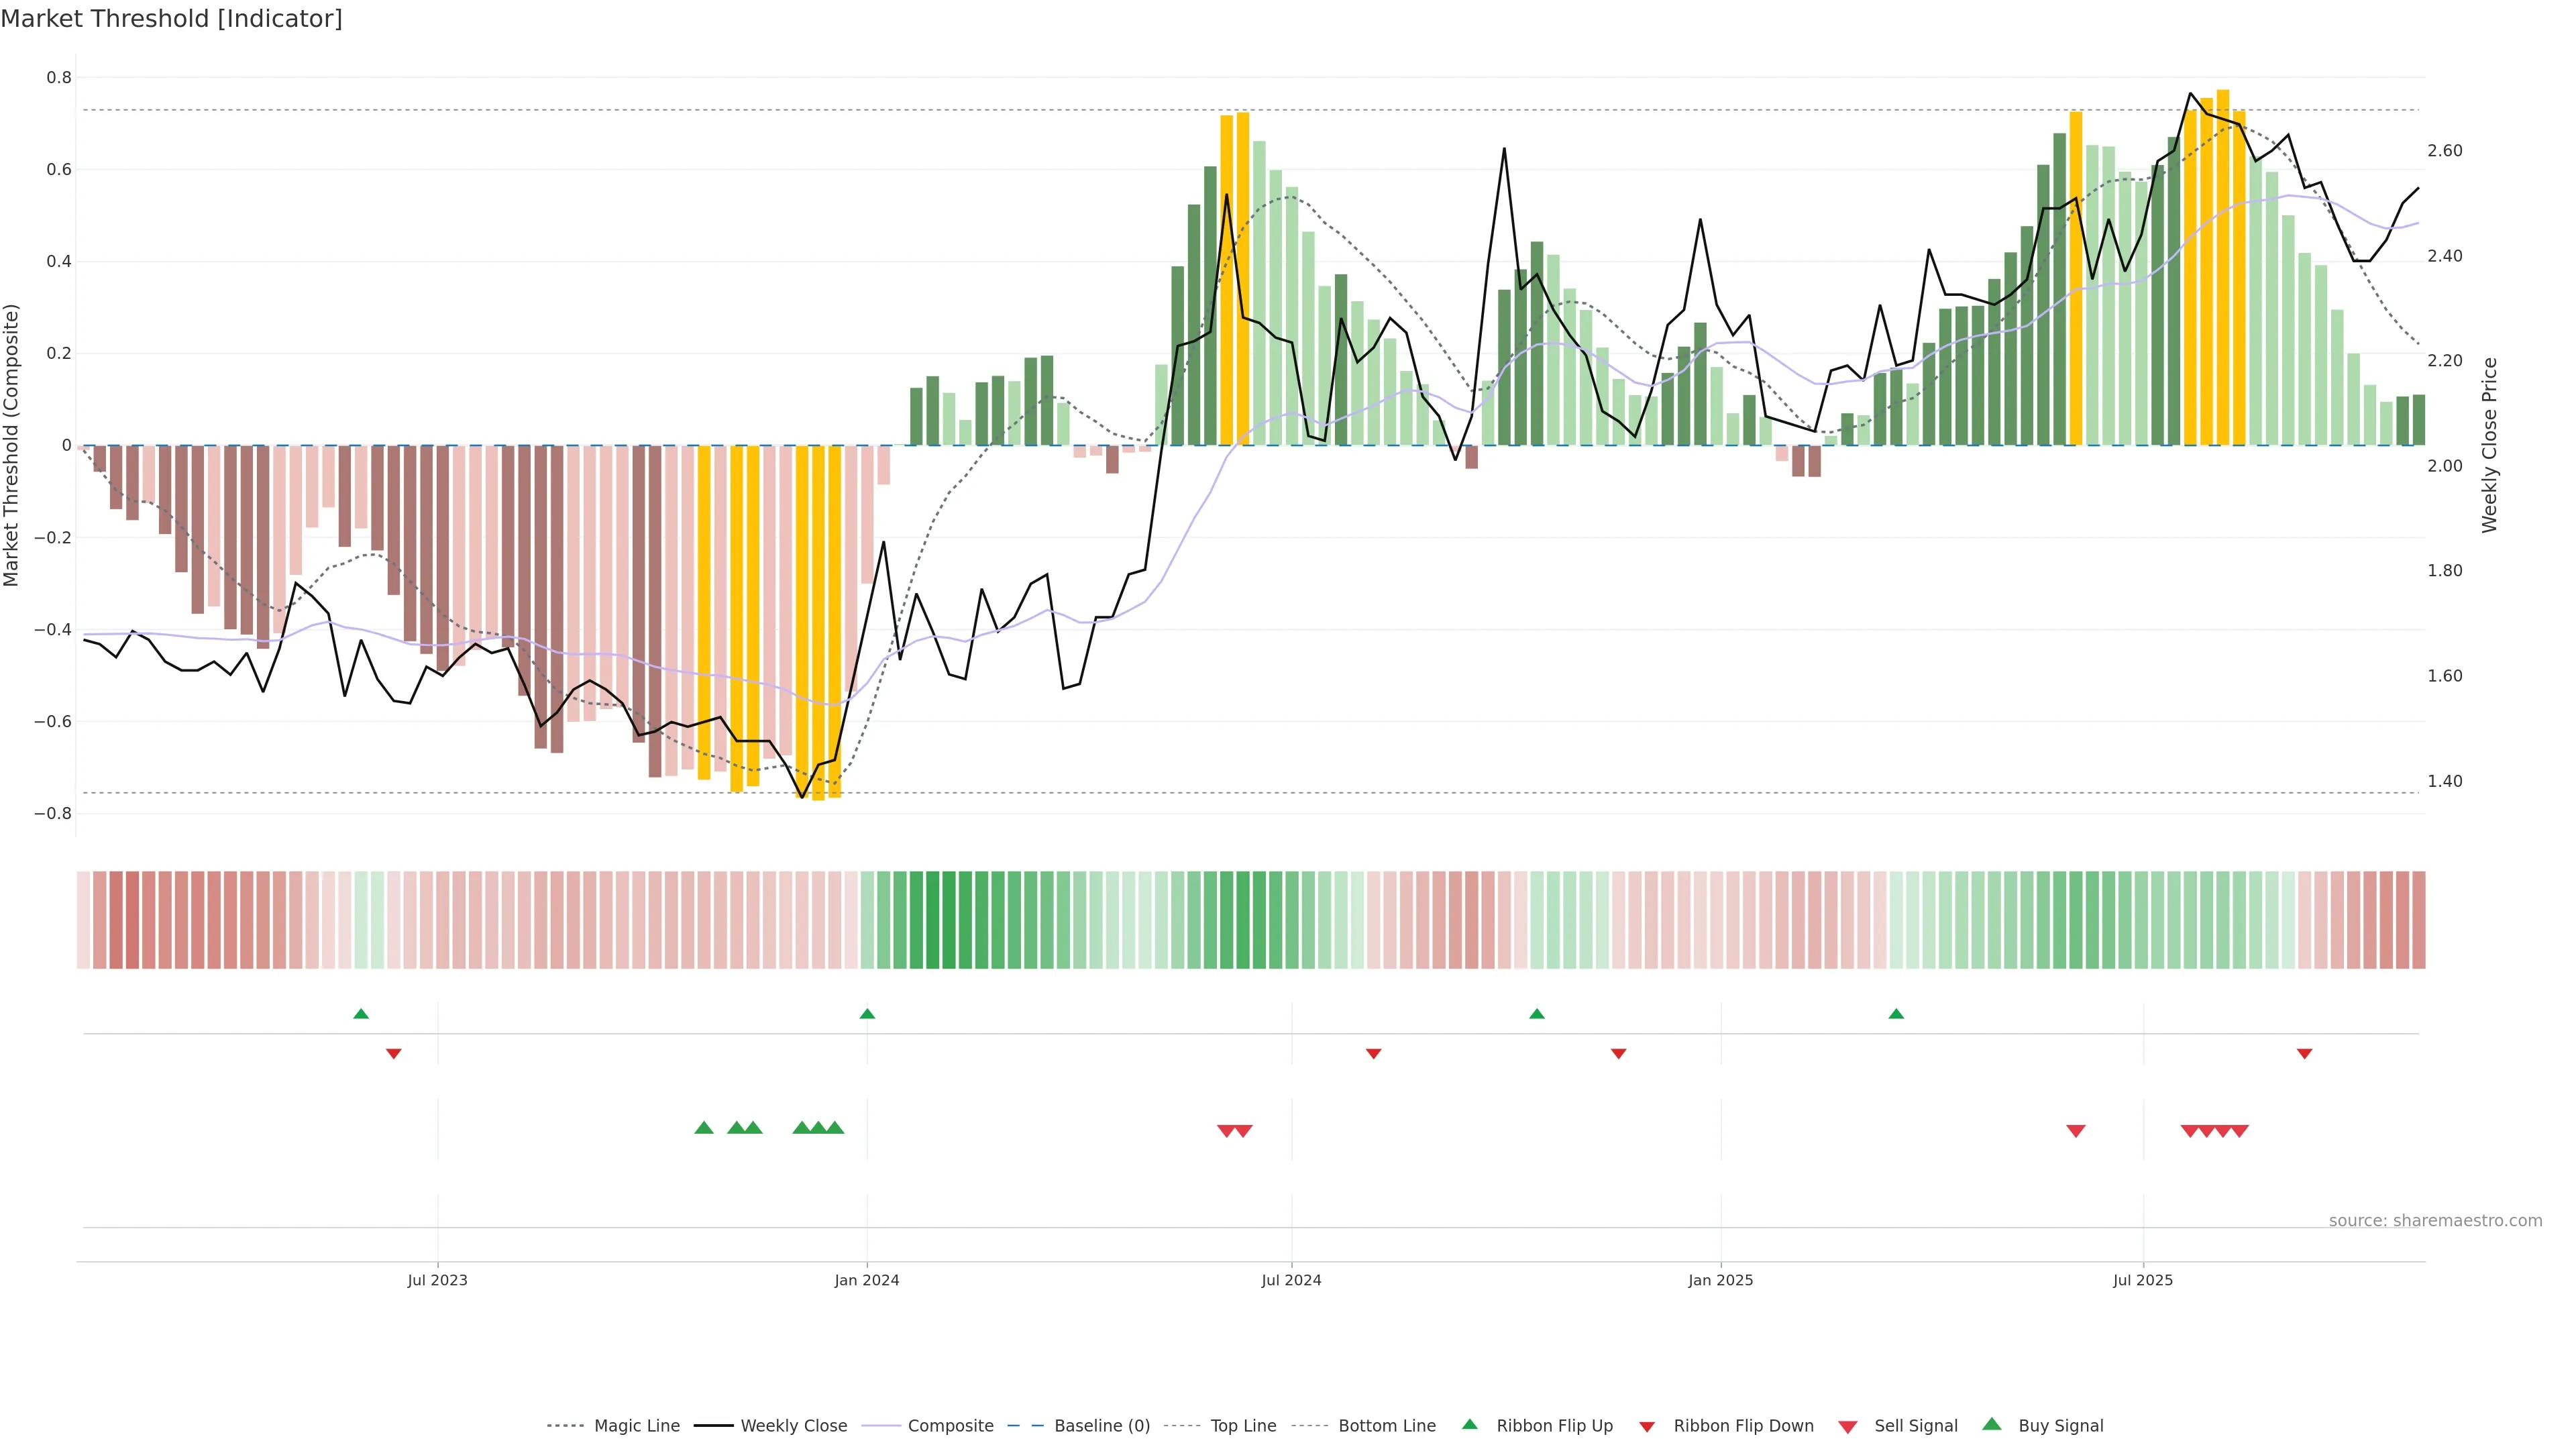The width and height of the screenshot is (2576, 1449).
Task: Click Jul 2024 x-axis label
Action: tap(1291, 1280)
